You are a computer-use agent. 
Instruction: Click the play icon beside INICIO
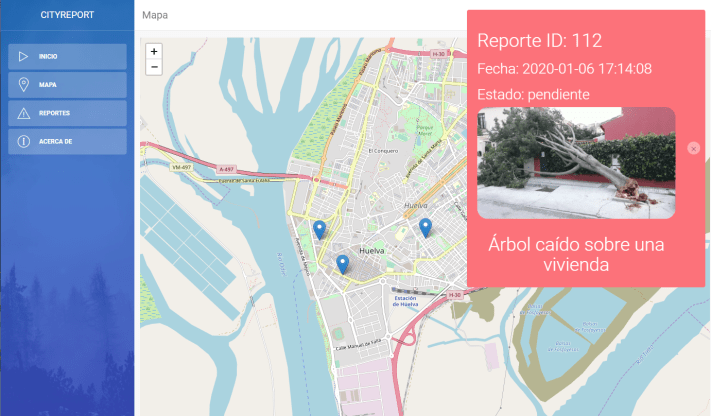pyautogui.click(x=23, y=57)
